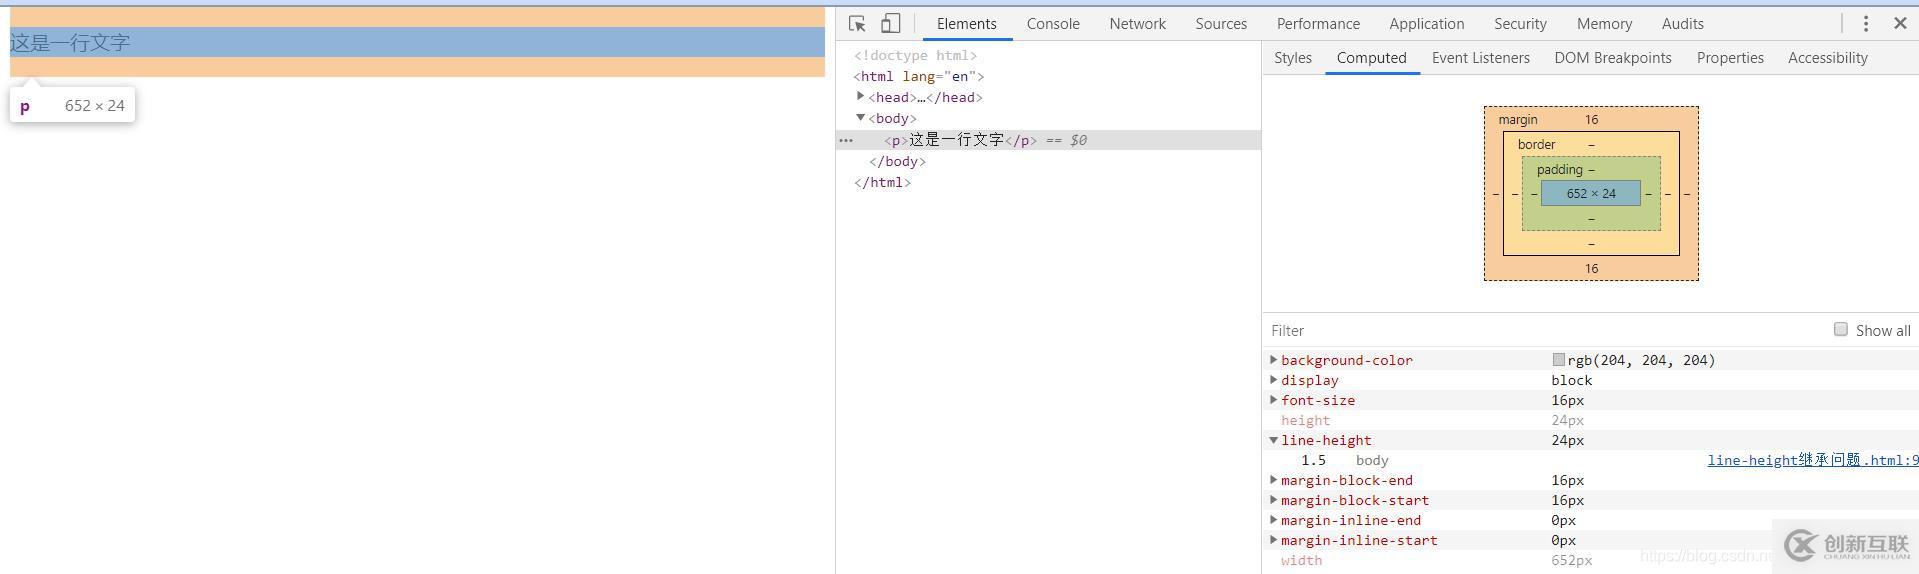Click the 652 × 24 content box in box model
Screen dimensions: 1919x574
(1591, 193)
